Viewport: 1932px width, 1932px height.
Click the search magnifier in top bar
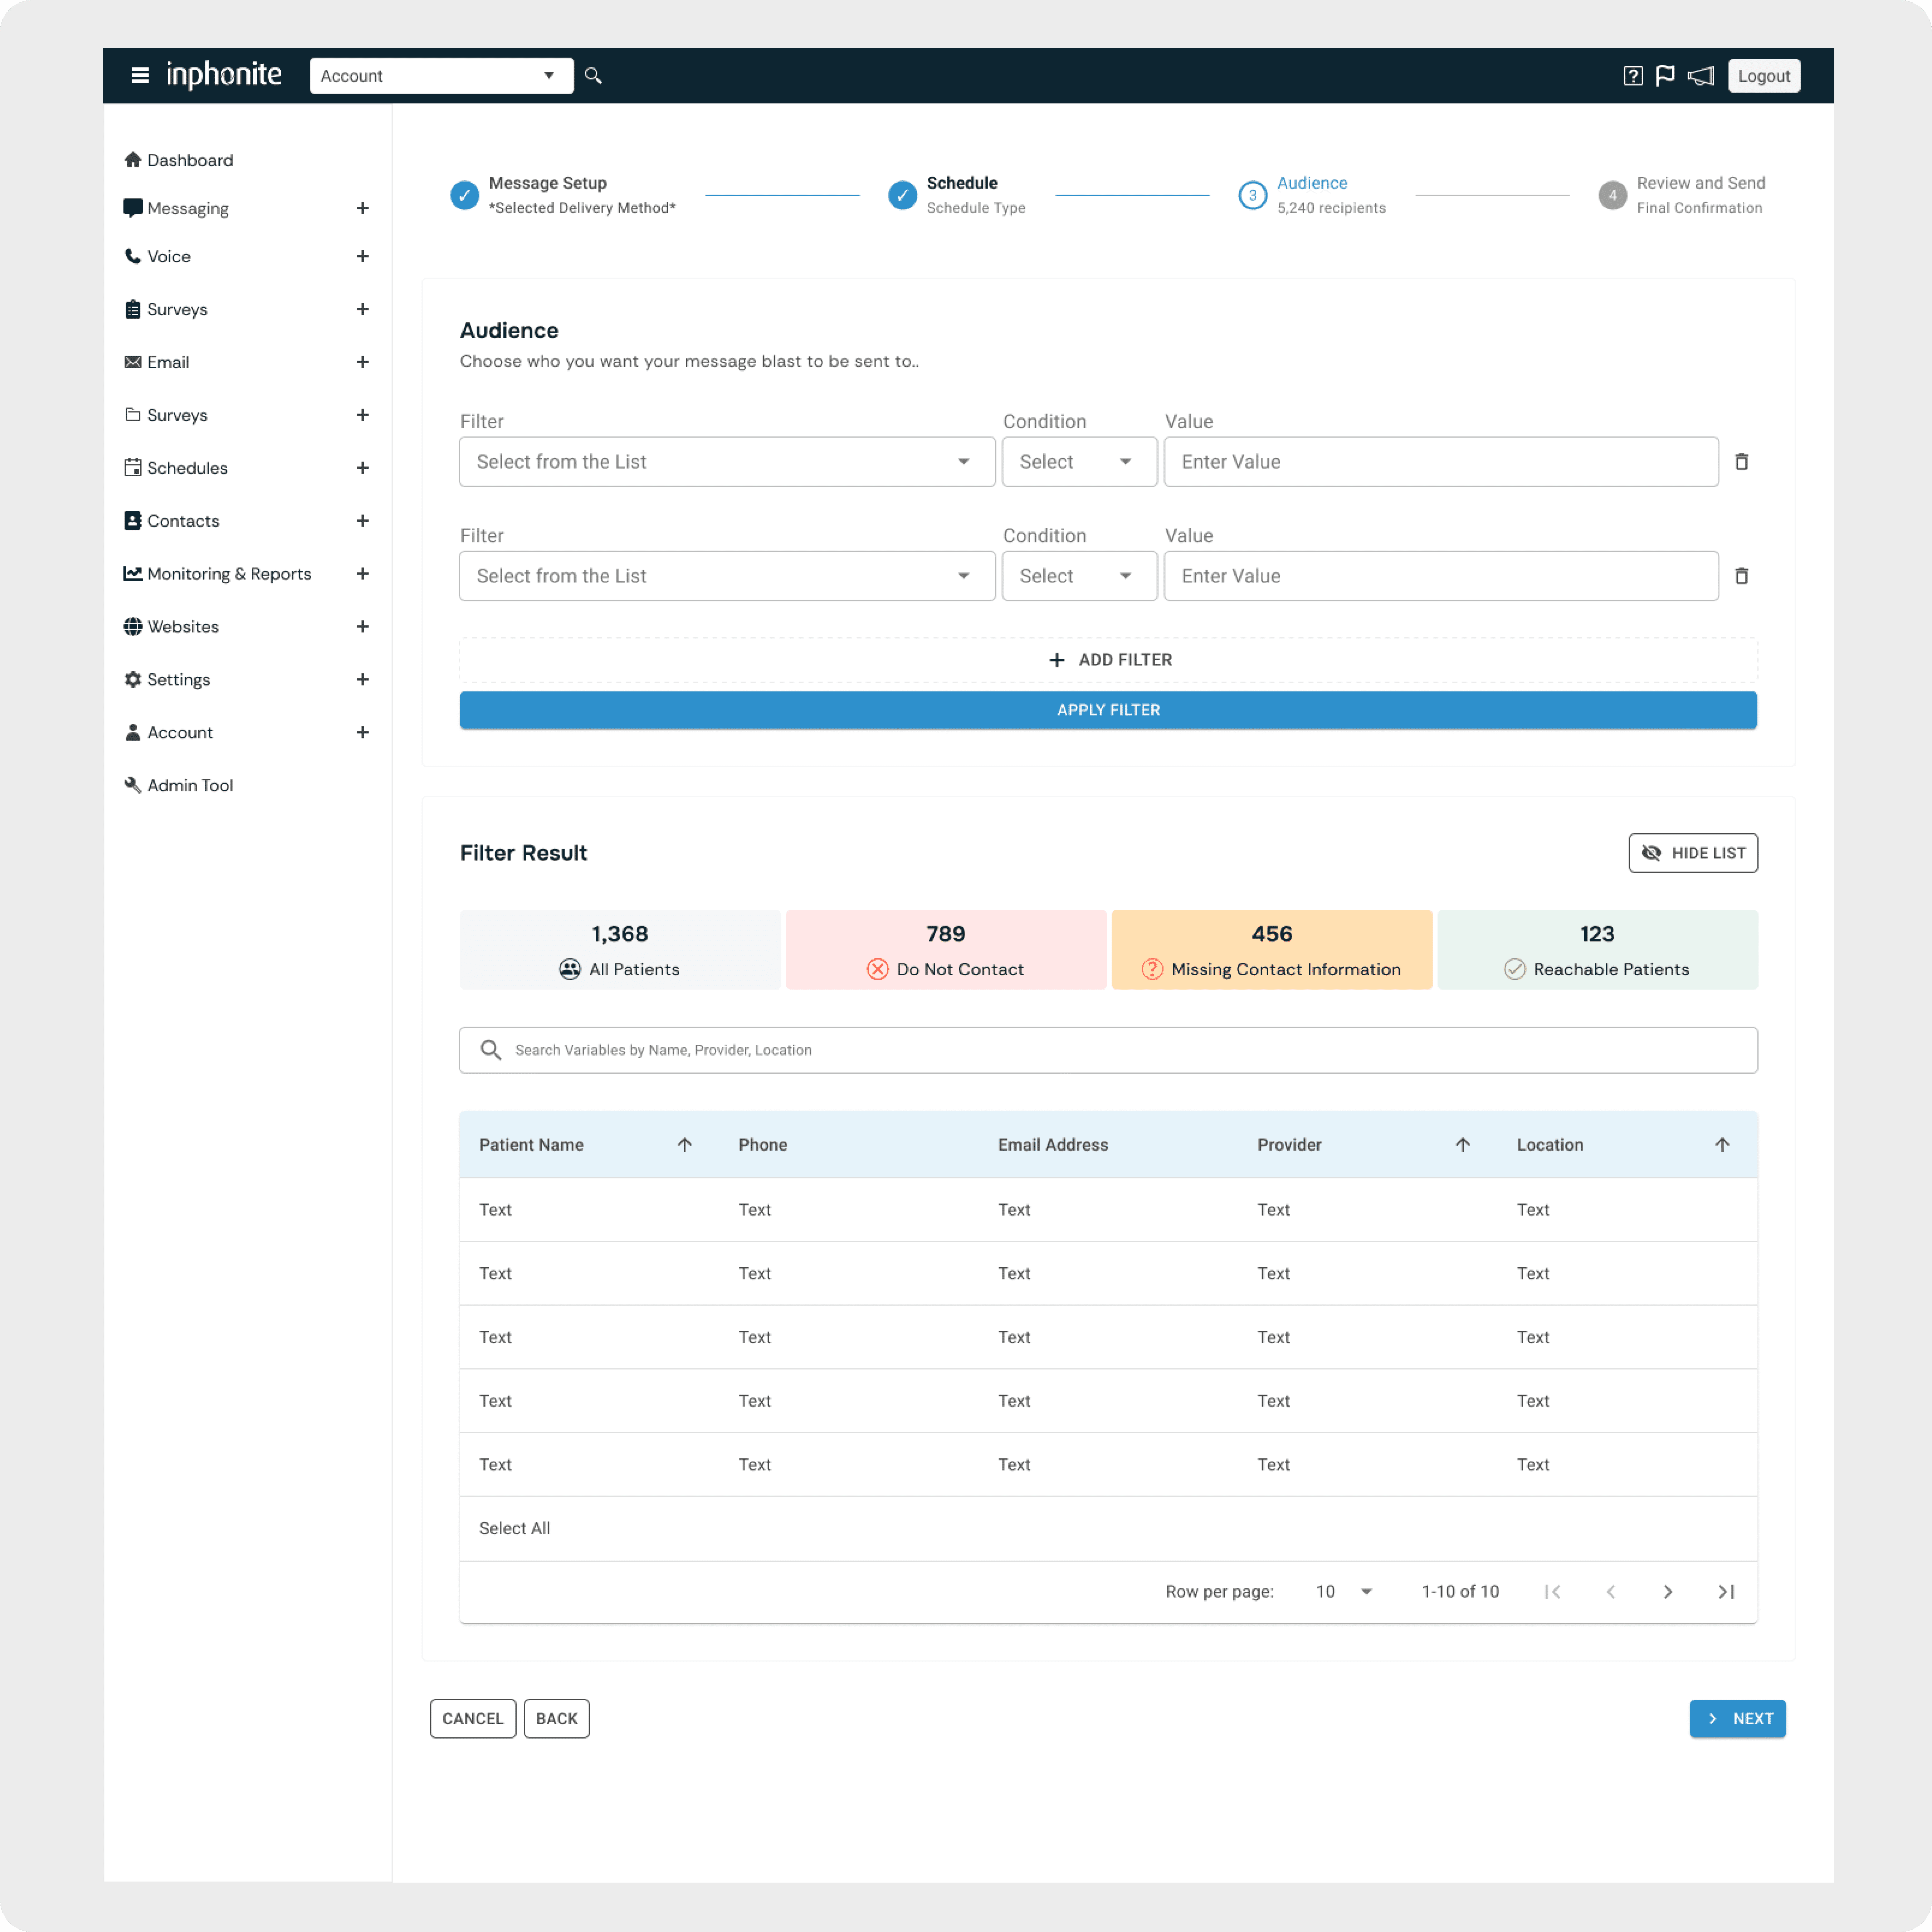593,76
